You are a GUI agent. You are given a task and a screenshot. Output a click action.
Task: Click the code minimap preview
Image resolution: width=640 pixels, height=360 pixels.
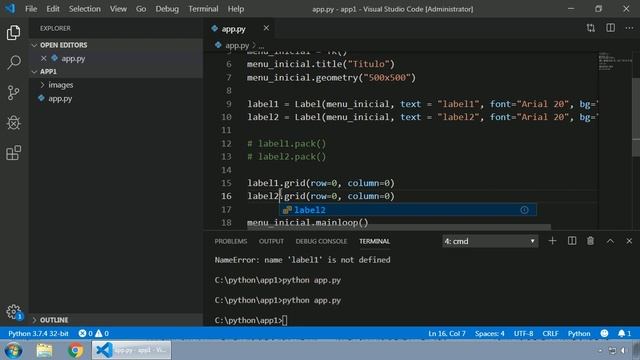click(x=615, y=61)
